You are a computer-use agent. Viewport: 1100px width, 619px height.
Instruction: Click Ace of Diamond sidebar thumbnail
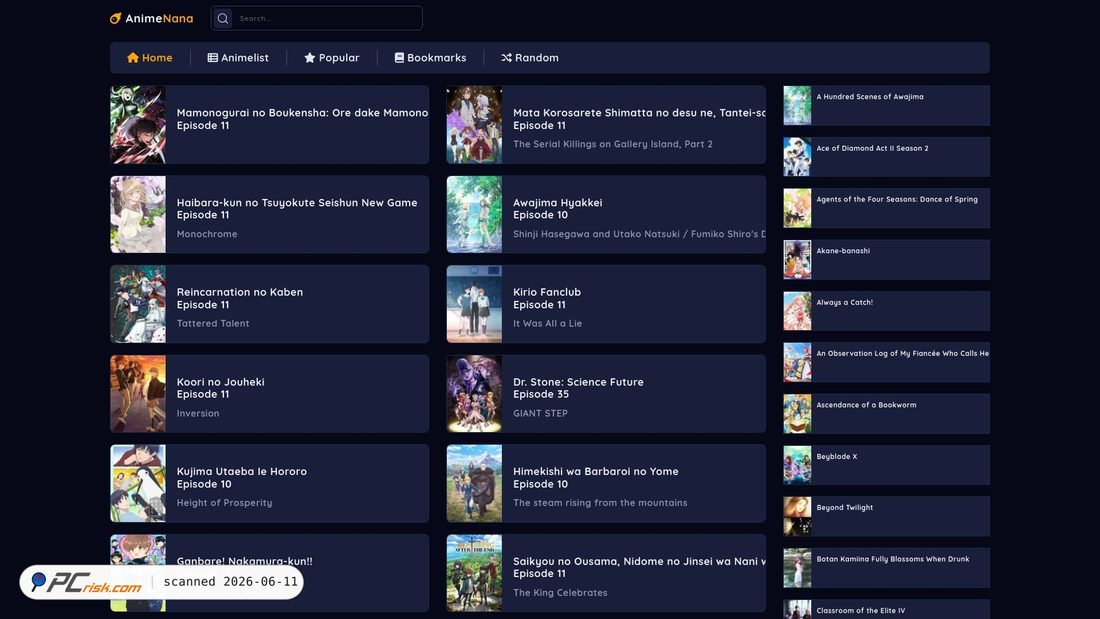tap(797, 157)
